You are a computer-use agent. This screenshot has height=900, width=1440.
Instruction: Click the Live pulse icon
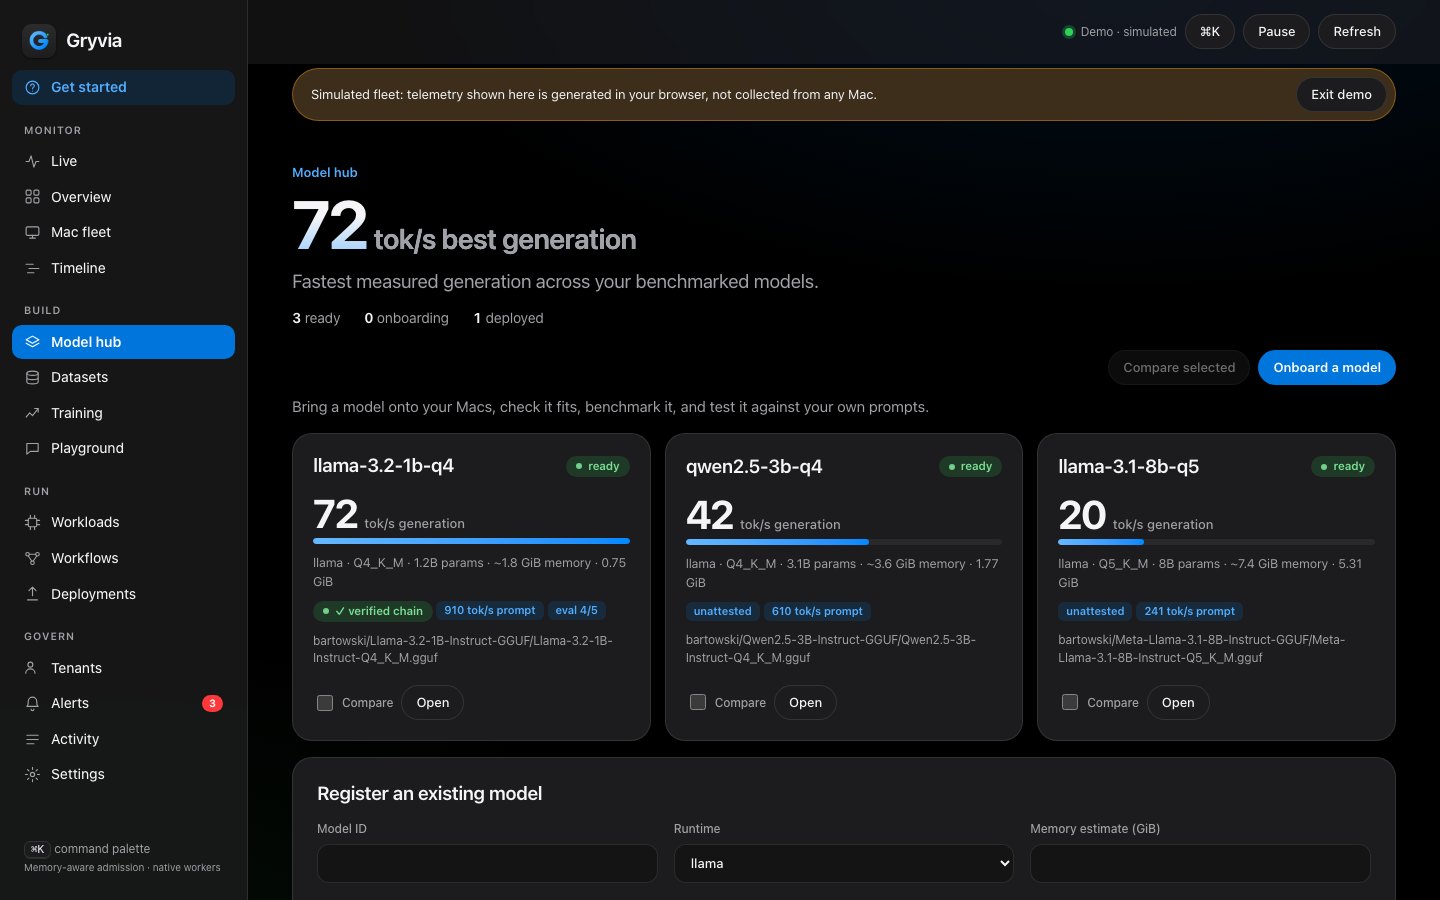coord(33,161)
